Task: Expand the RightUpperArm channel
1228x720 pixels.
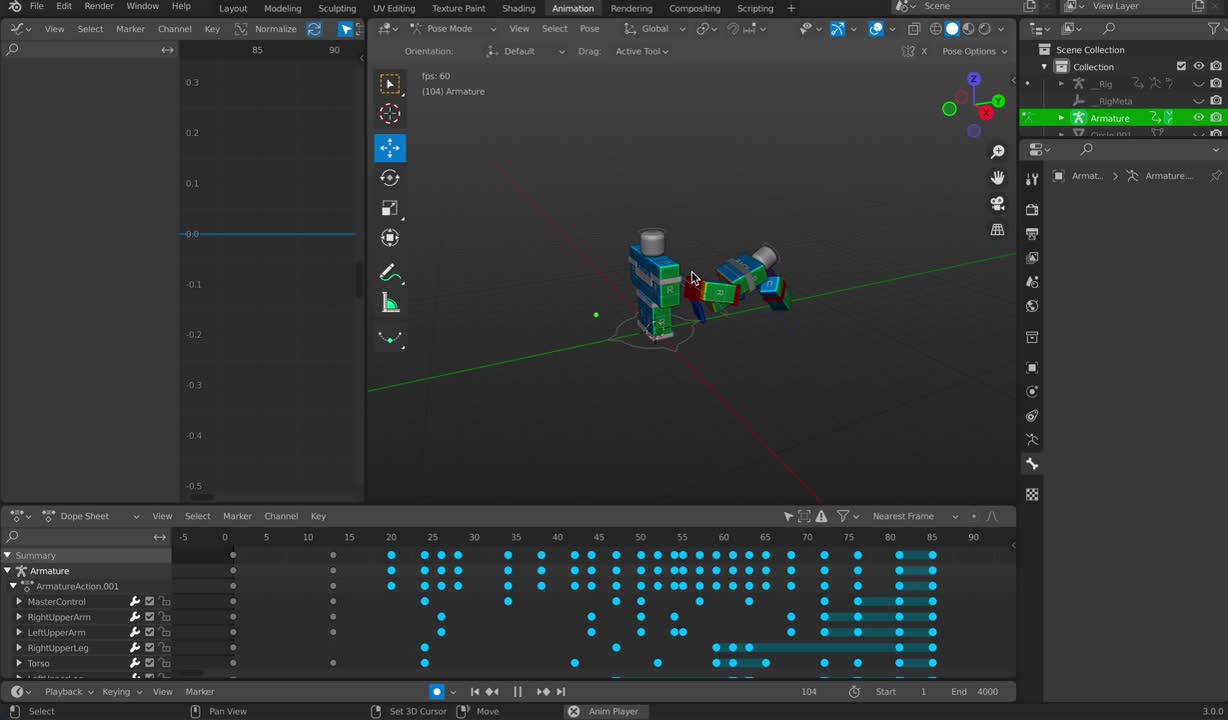Action: point(19,617)
